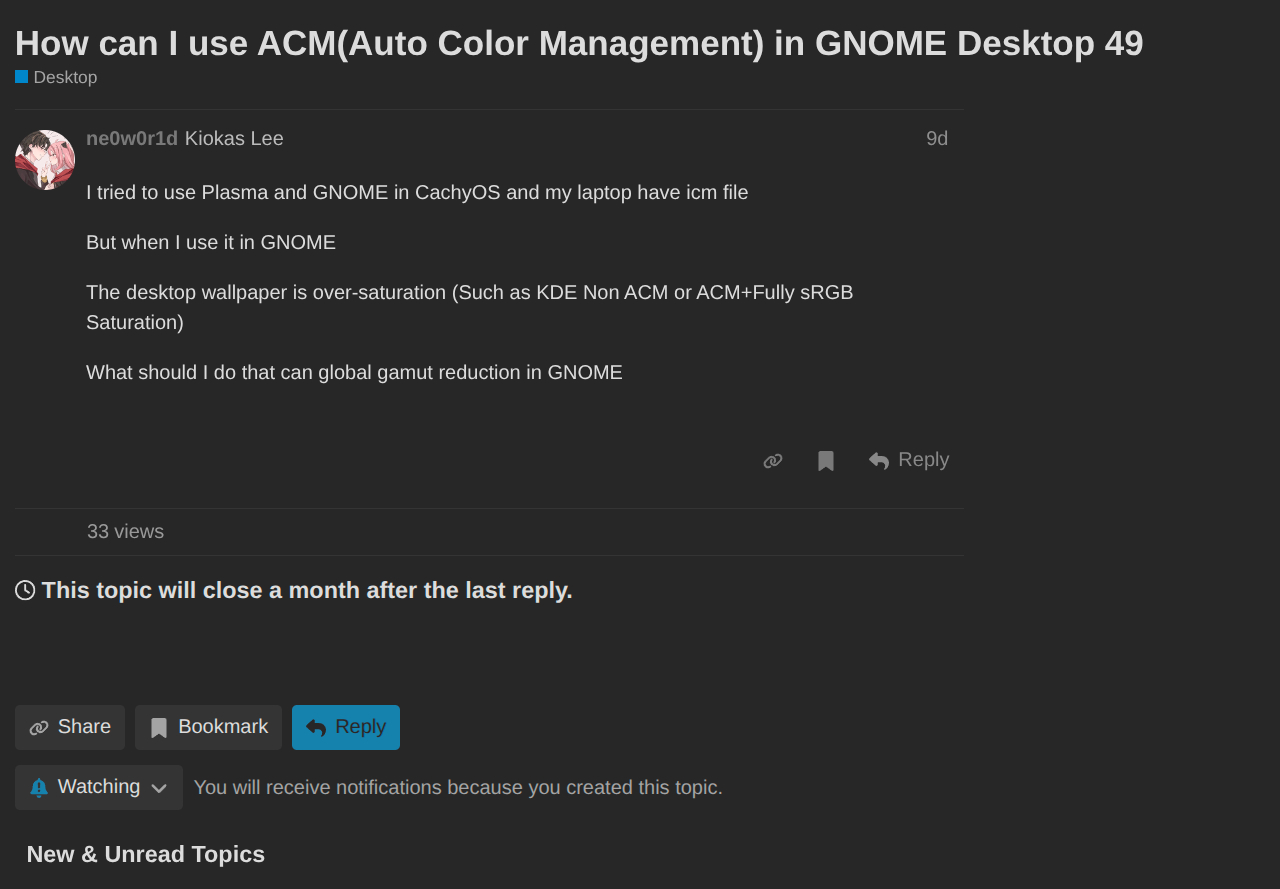Click the New & Unread Topics heading

(146, 855)
